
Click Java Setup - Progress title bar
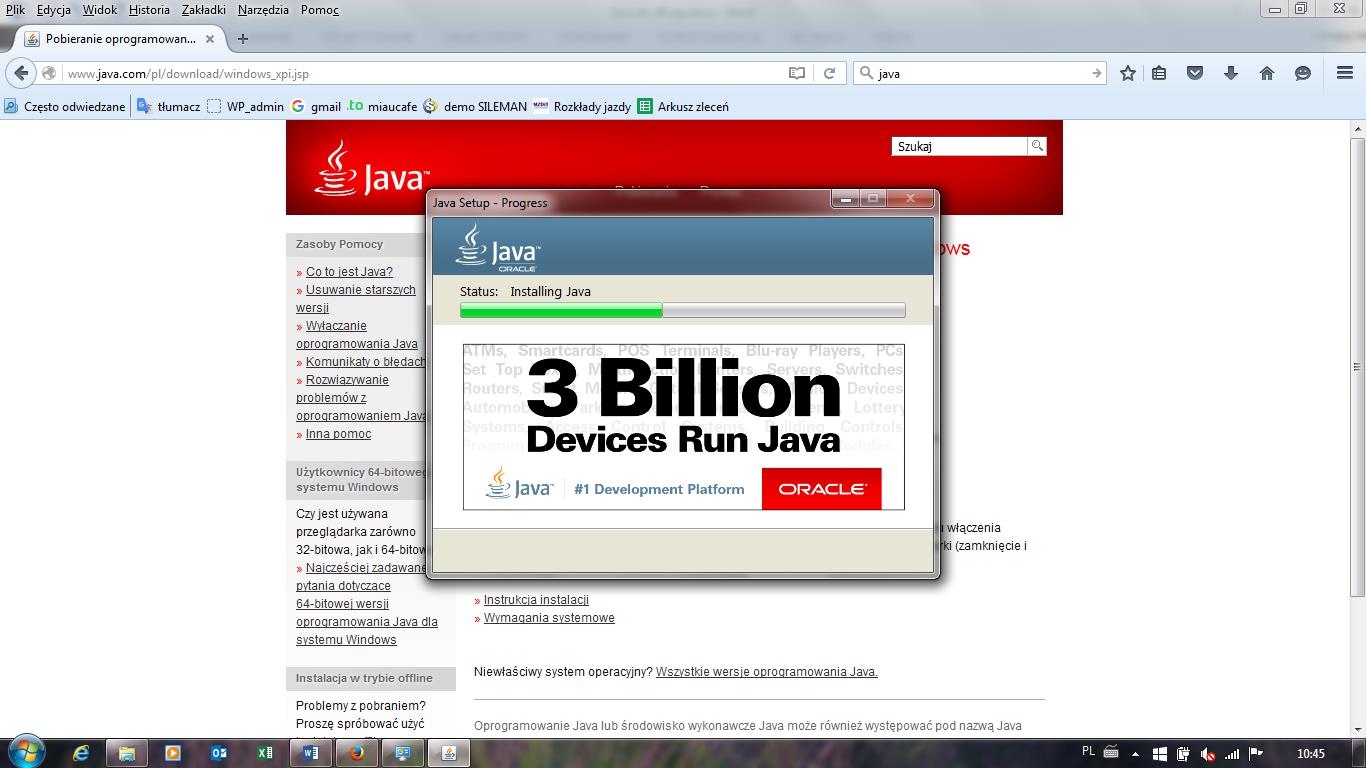[630, 202]
